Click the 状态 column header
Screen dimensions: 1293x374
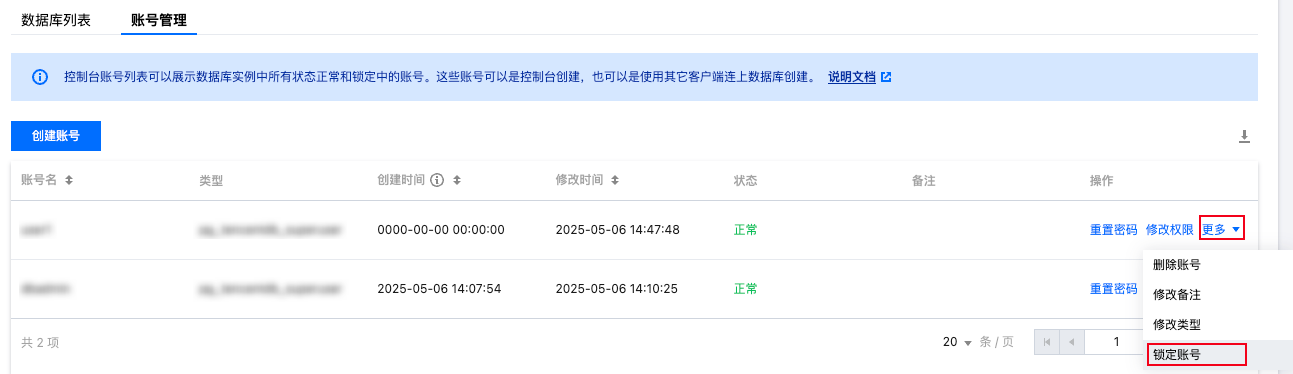tap(746, 181)
